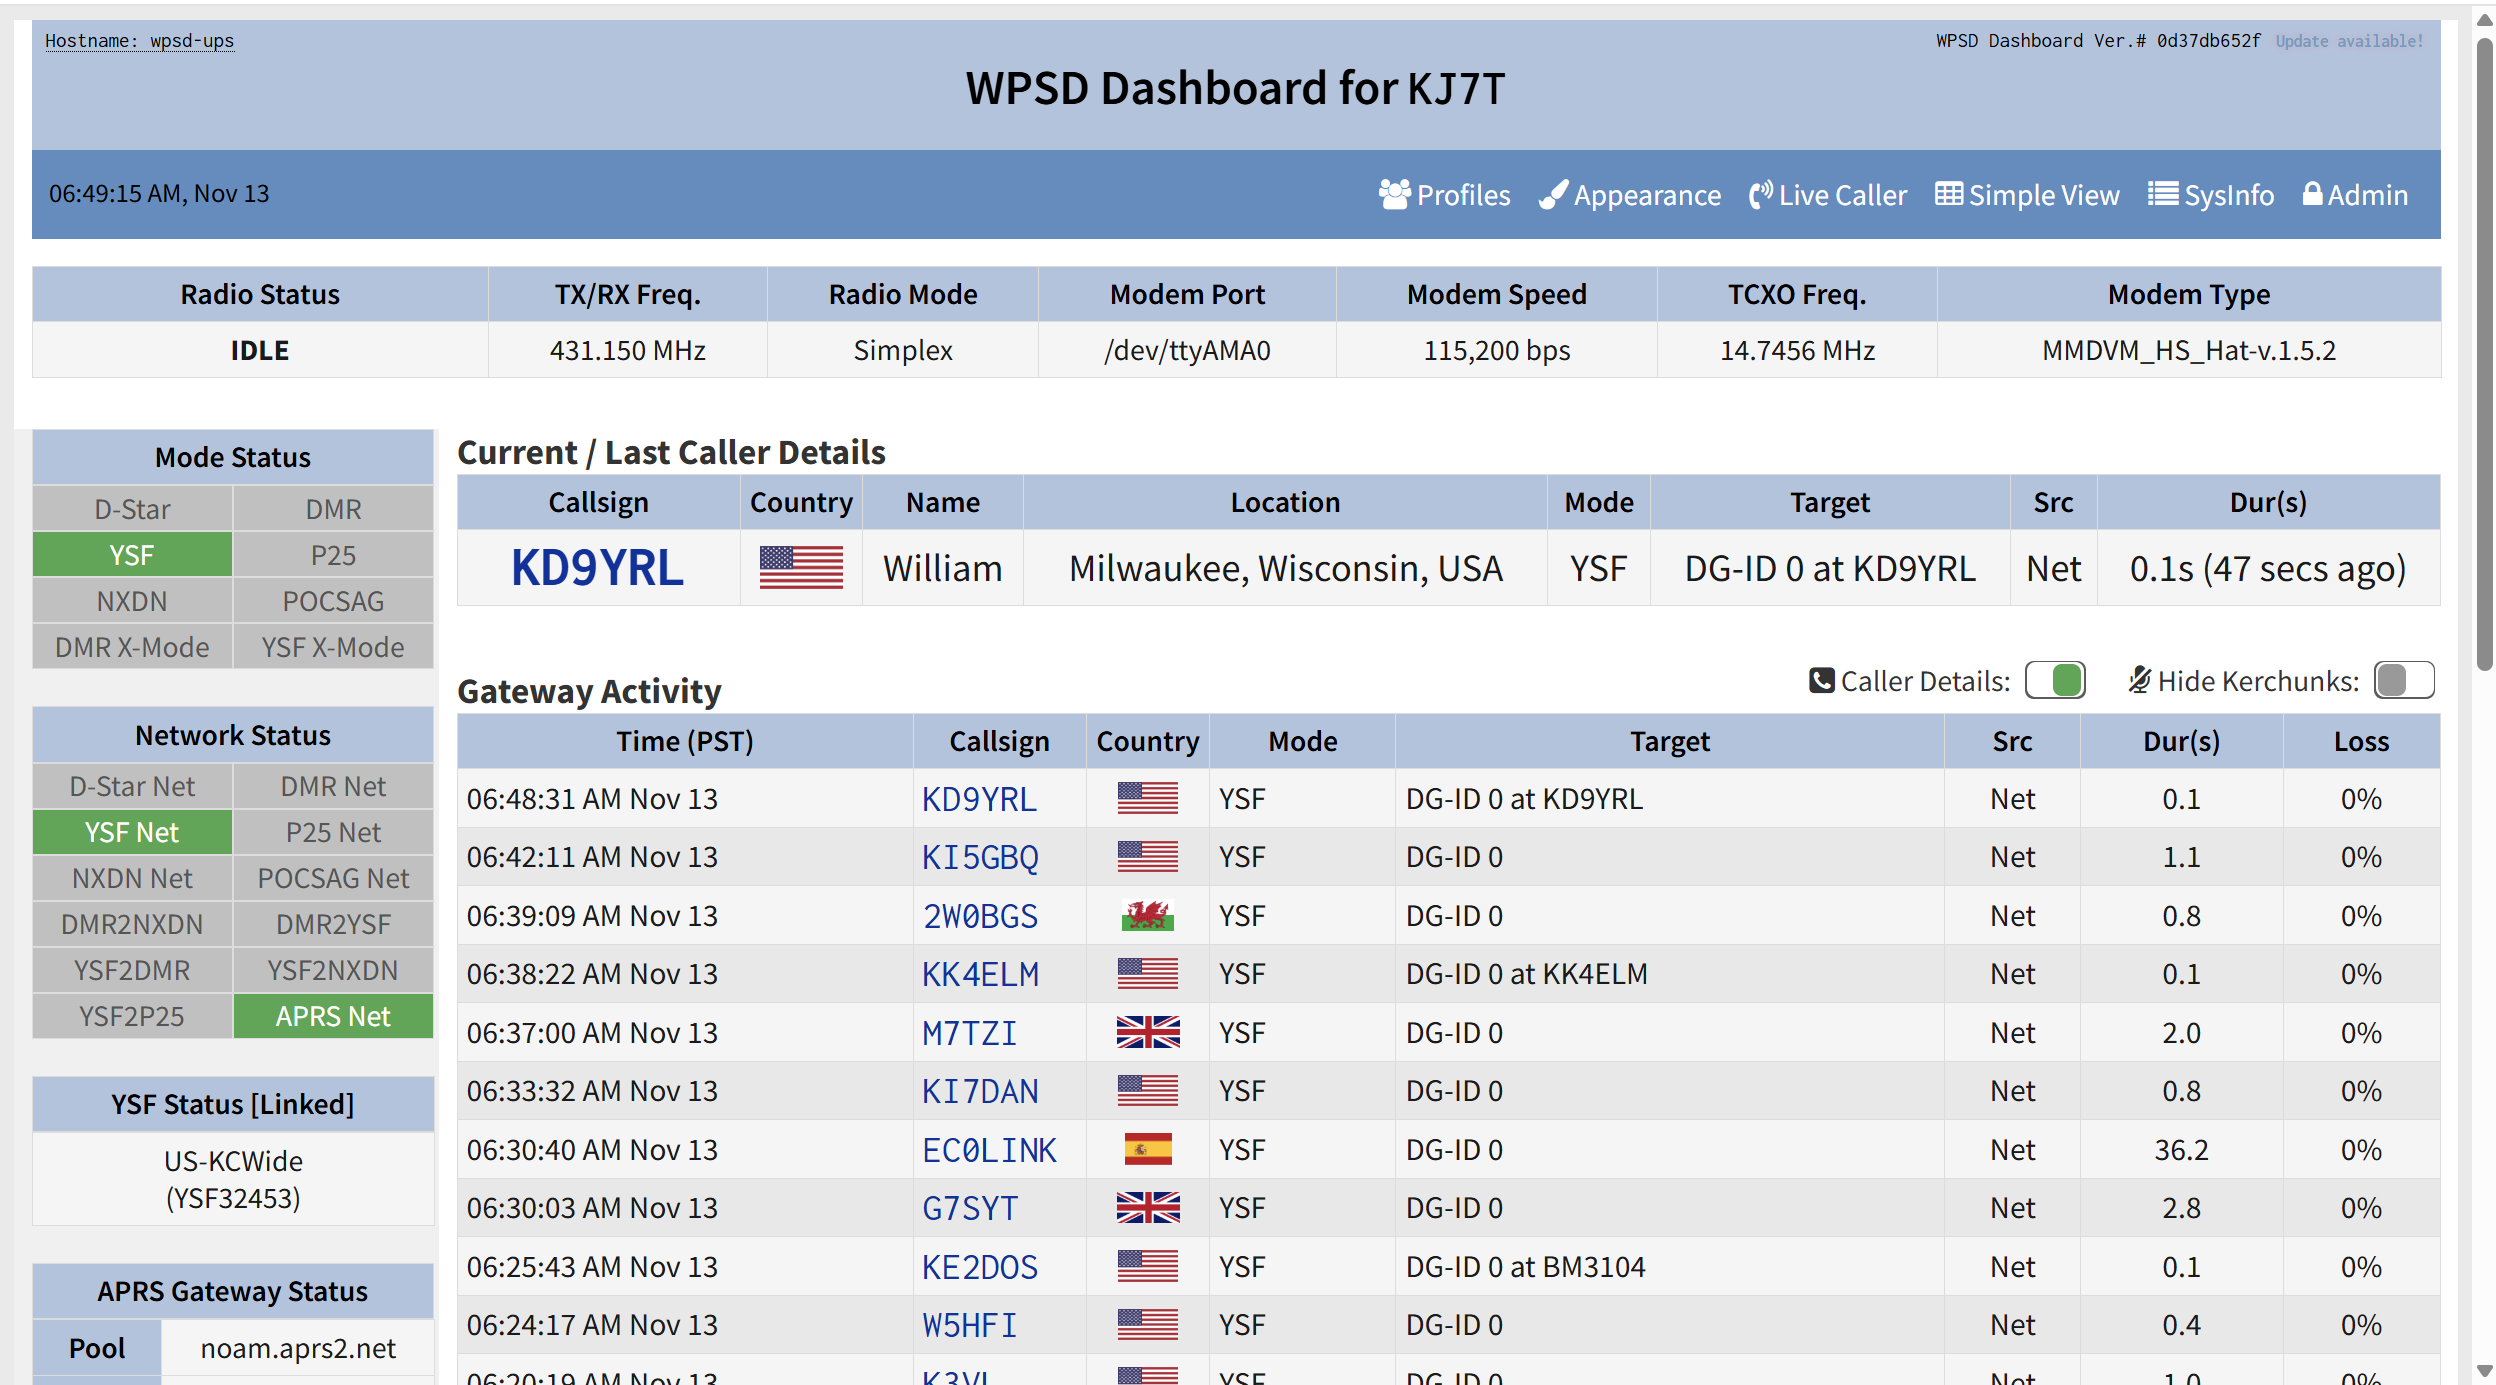Click the Wales flag for 2W0BGS
The image size is (2496, 1385).
(x=1147, y=916)
